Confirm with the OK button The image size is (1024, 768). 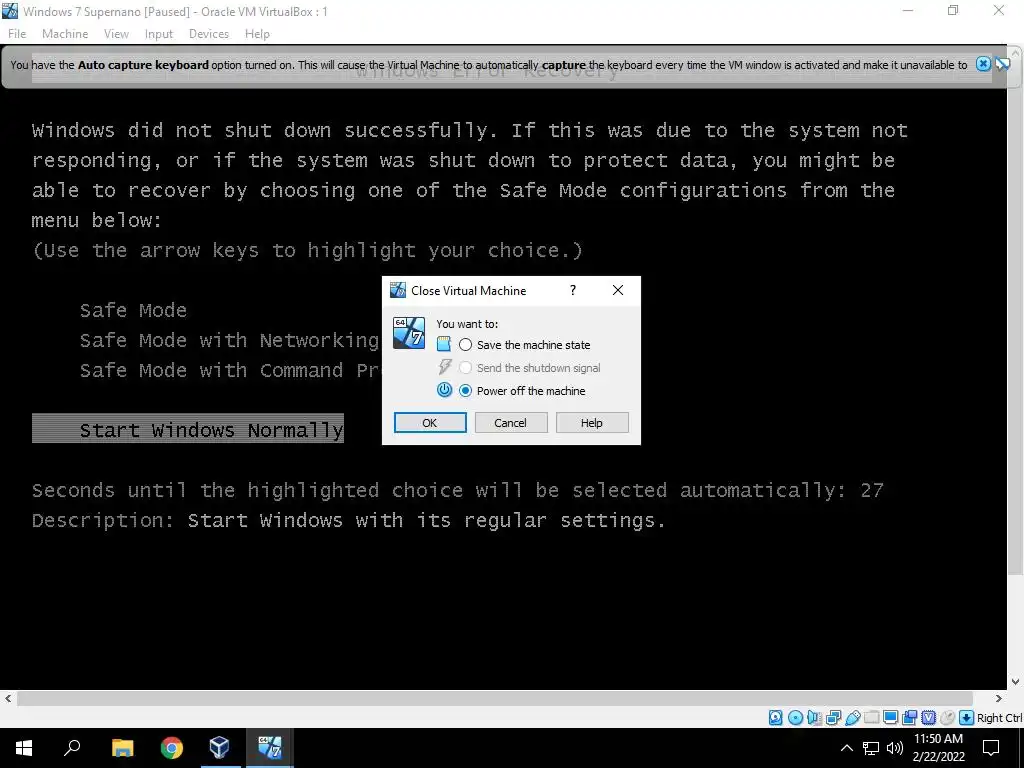point(430,423)
